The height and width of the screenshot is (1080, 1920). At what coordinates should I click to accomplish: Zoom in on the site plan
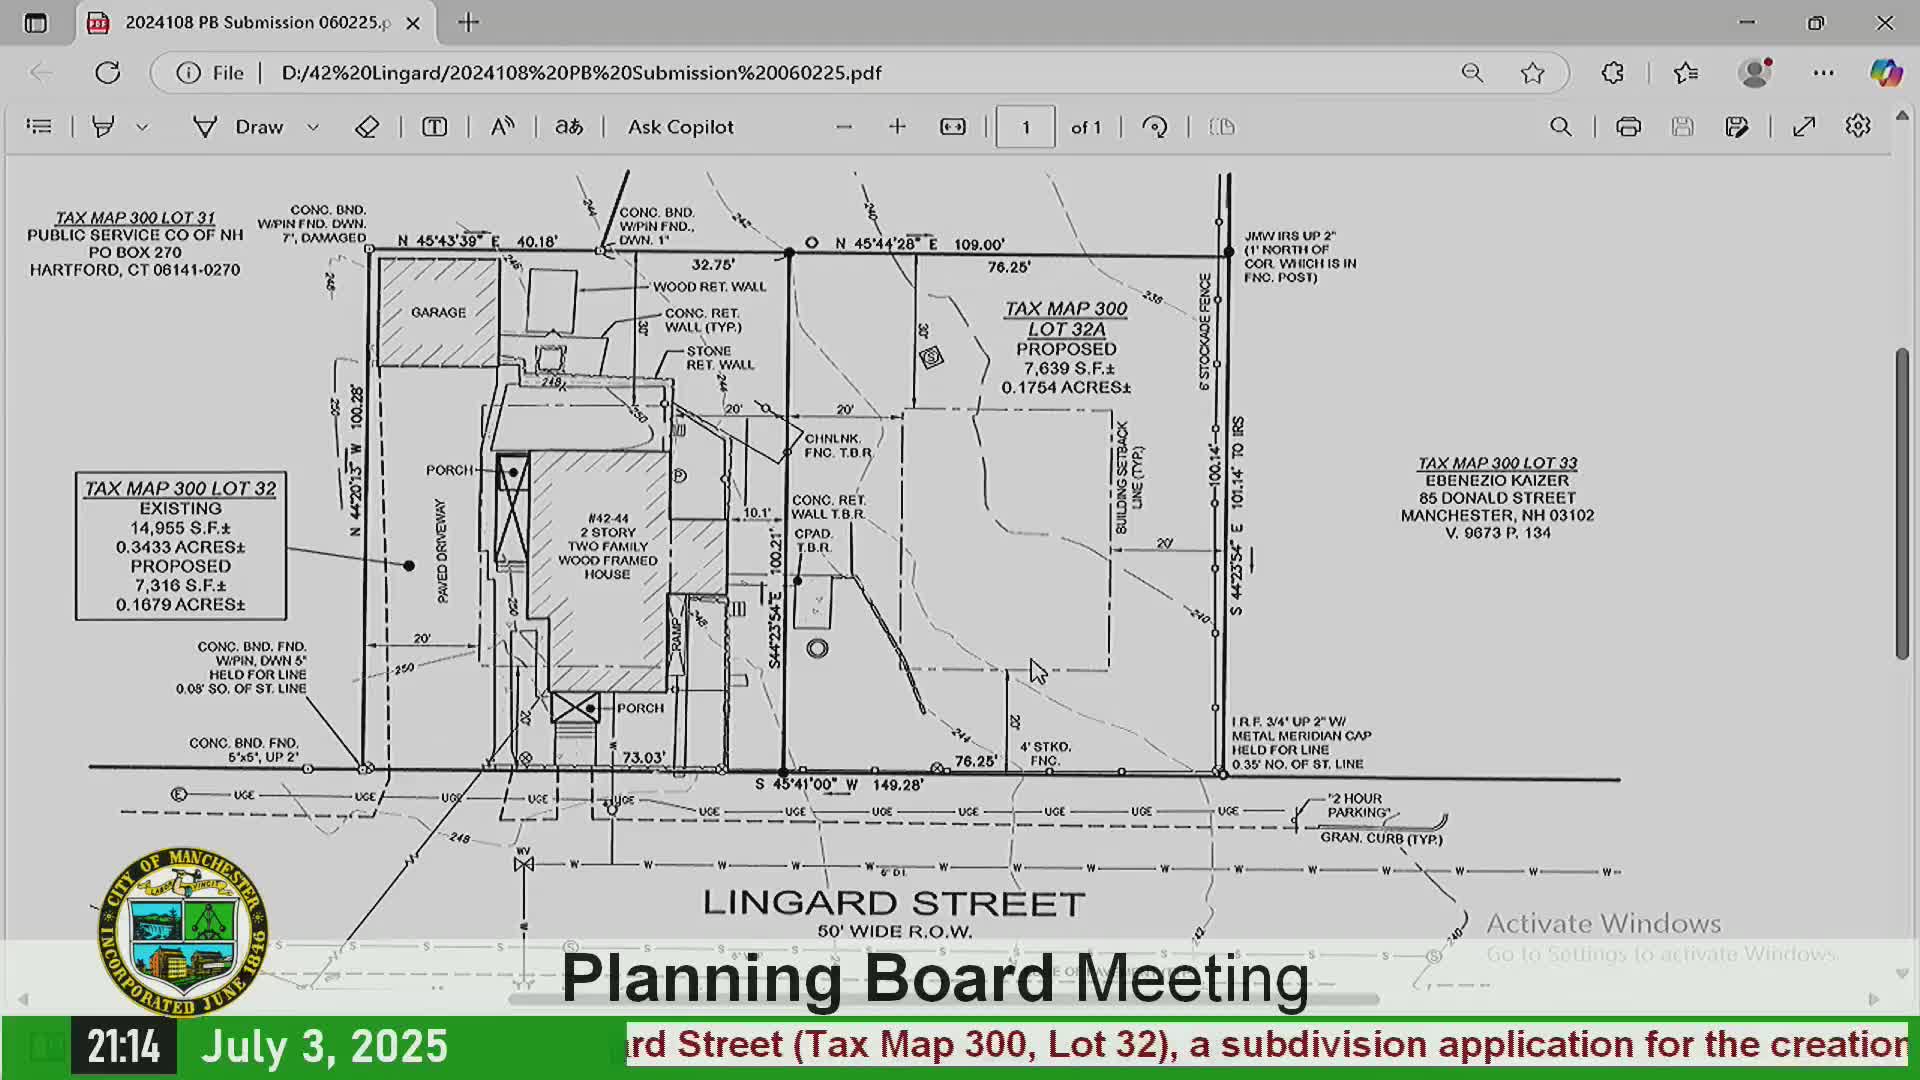point(897,126)
